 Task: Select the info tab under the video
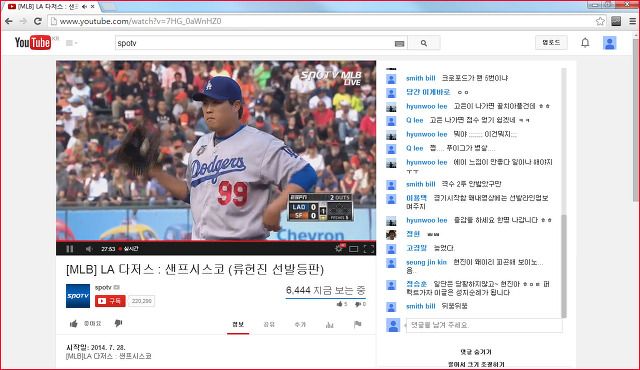pyautogui.click(x=238, y=324)
